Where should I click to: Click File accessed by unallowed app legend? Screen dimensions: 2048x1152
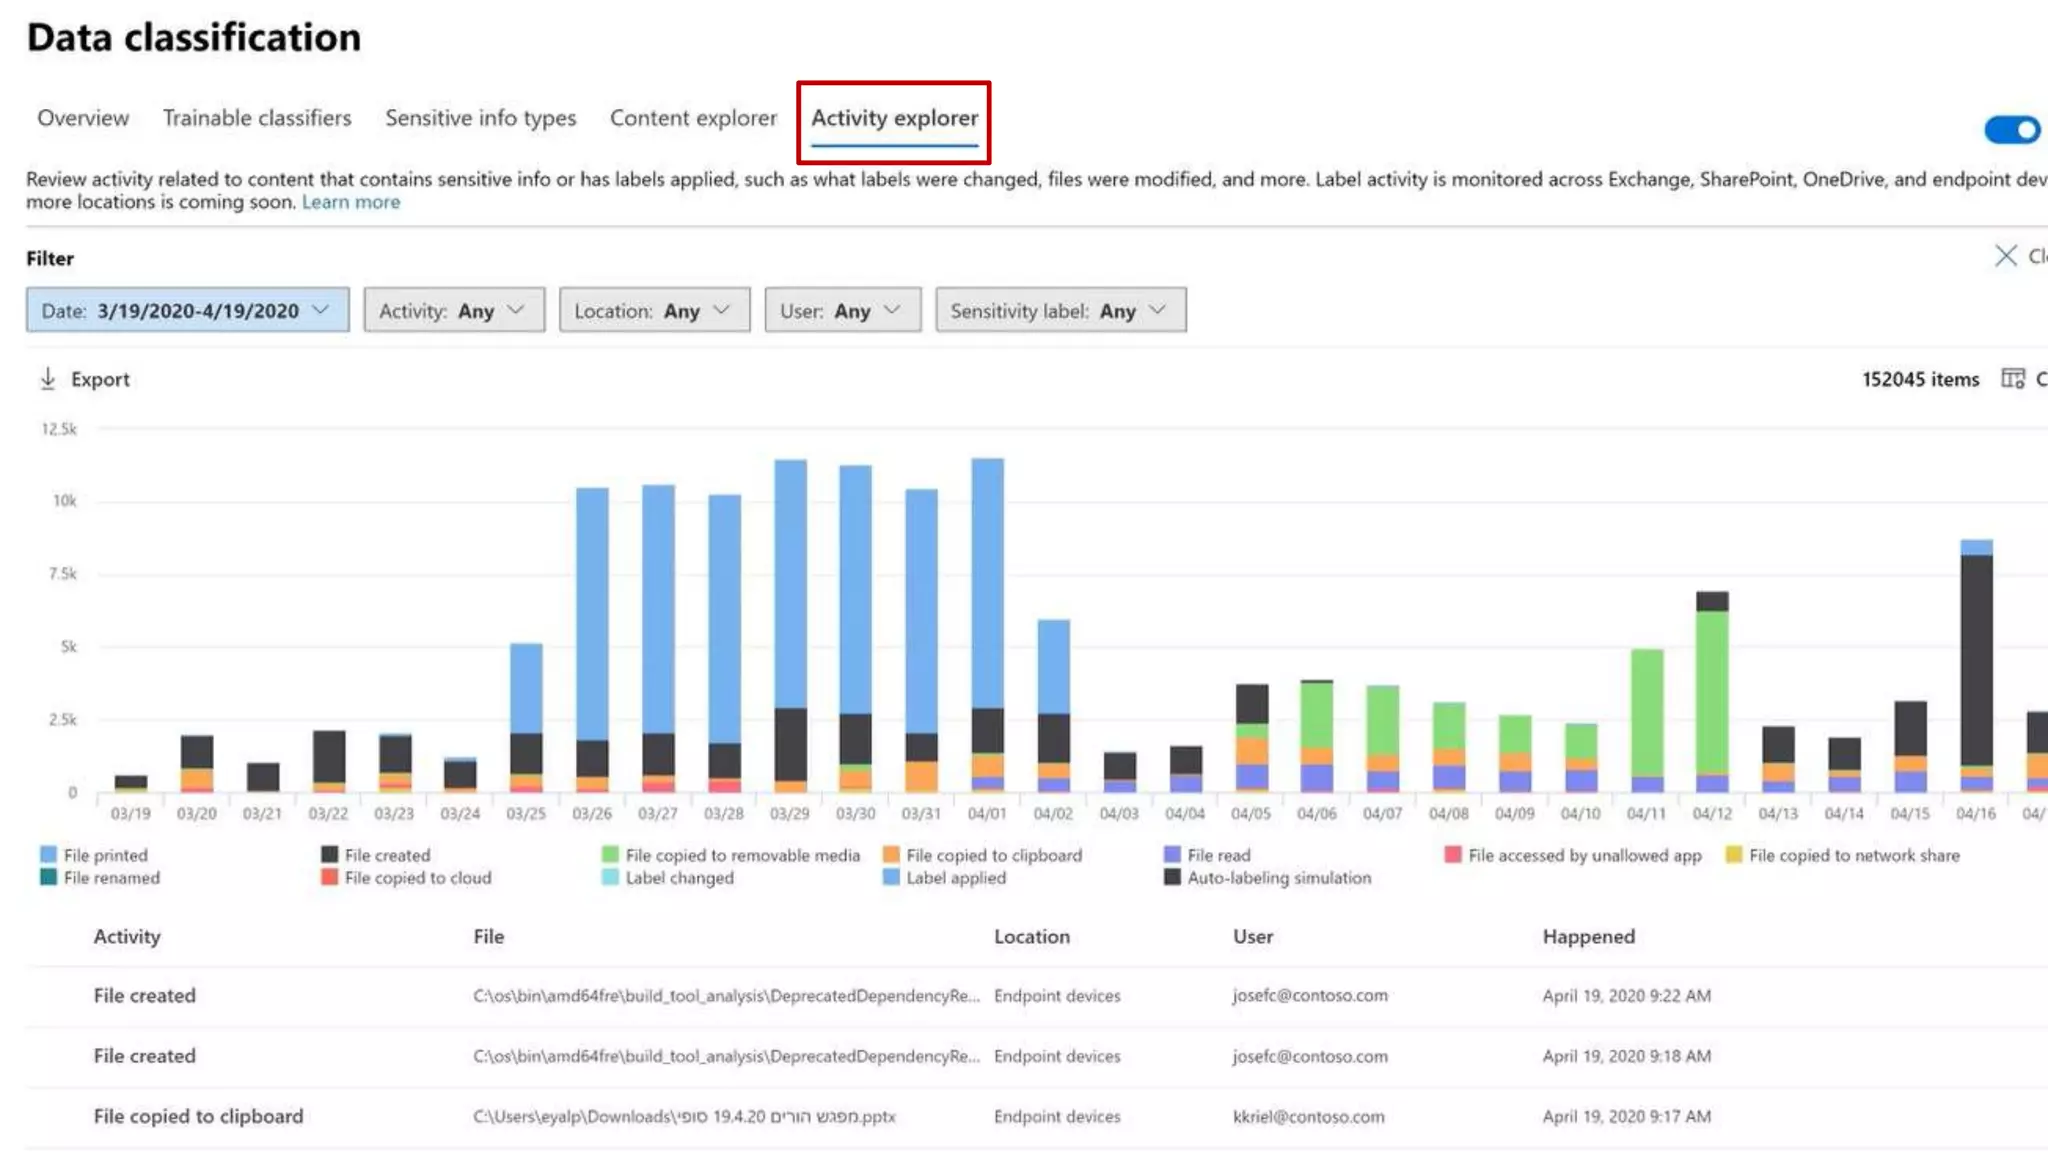tap(1584, 855)
